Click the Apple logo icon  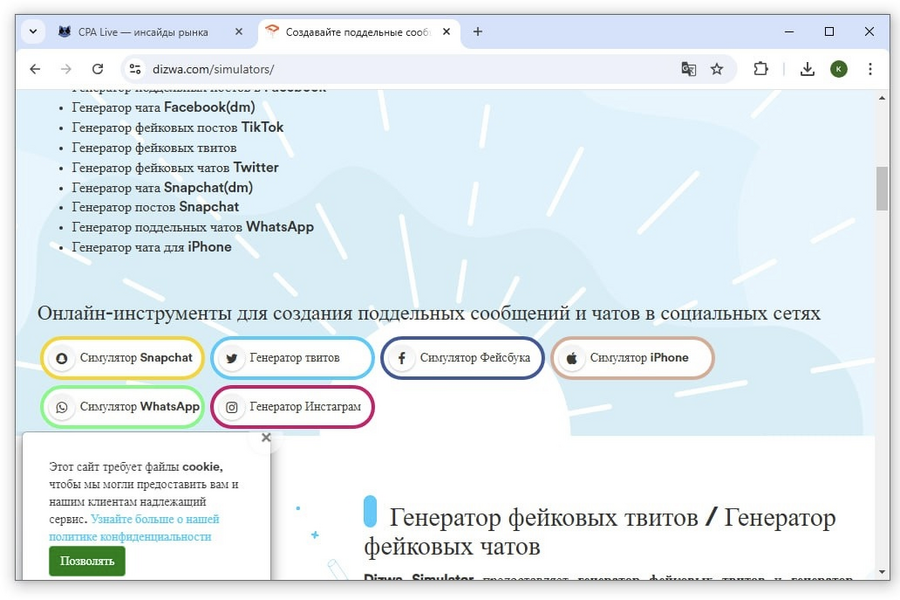(x=572, y=358)
